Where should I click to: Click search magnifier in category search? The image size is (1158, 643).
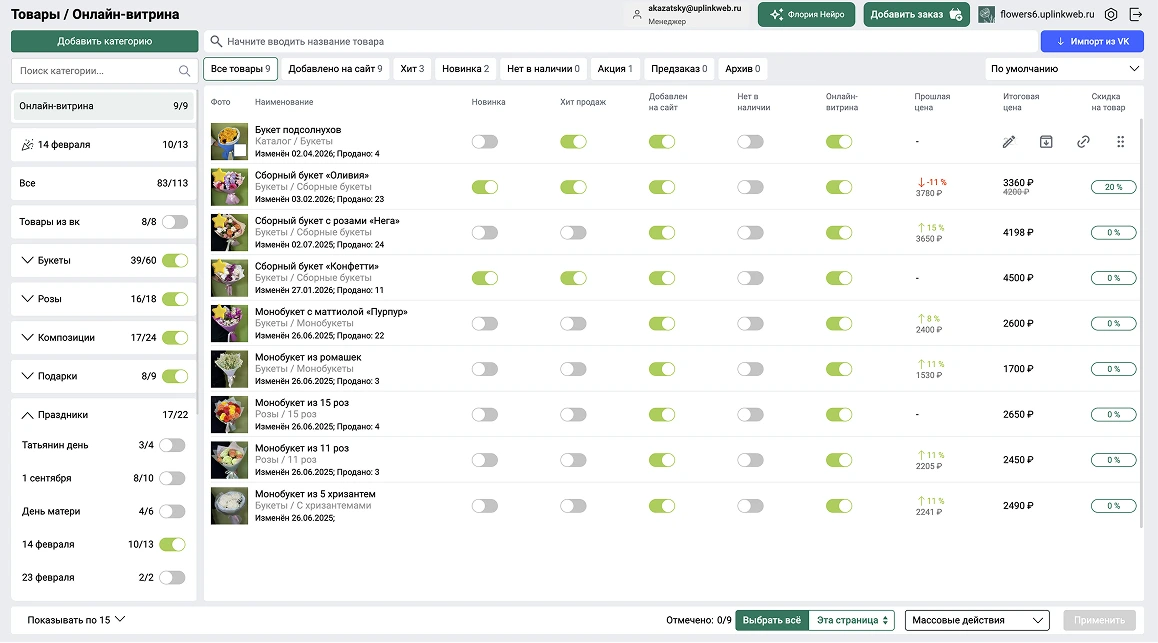(184, 71)
